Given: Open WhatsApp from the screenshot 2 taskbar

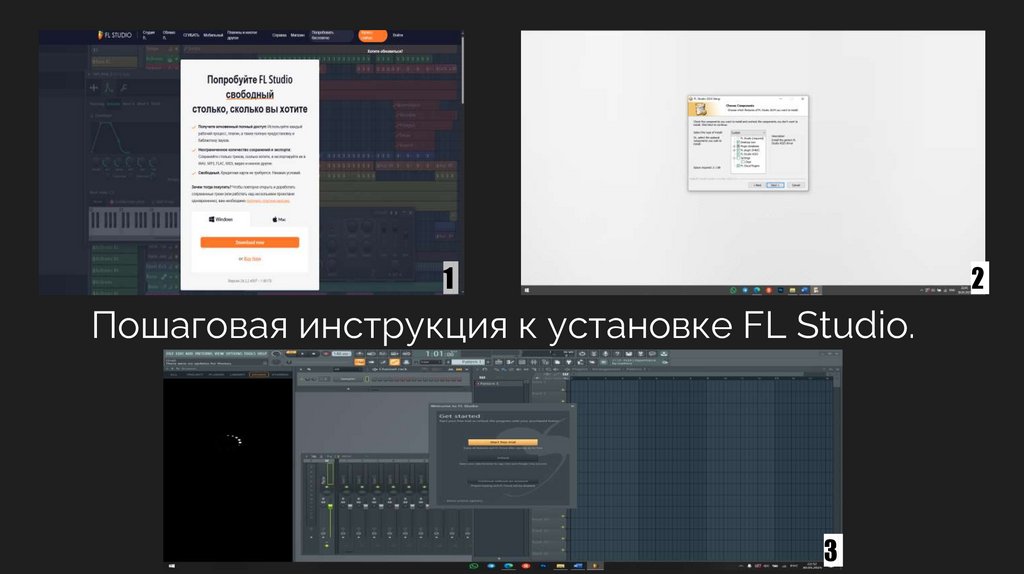Looking at the screenshot, I should [x=733, y=290].
